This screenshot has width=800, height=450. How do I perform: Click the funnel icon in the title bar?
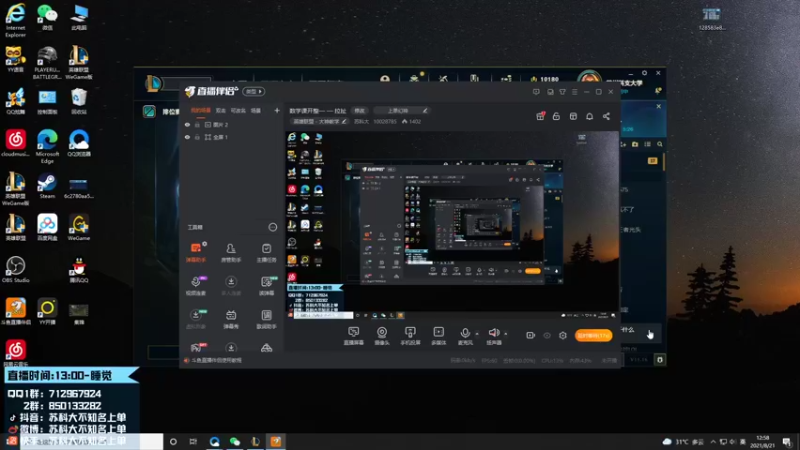click(x=562, y=92)
